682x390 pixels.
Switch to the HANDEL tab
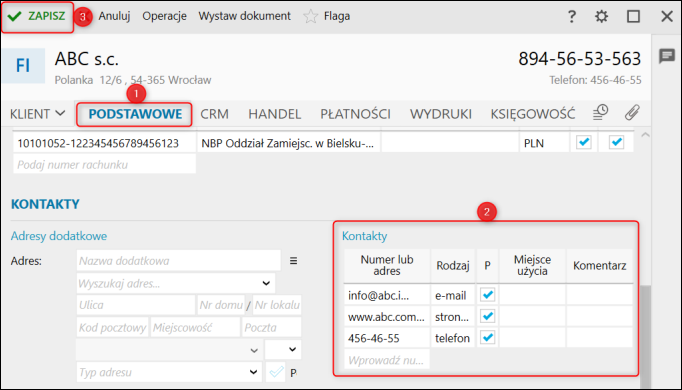(x=274, y=114)
